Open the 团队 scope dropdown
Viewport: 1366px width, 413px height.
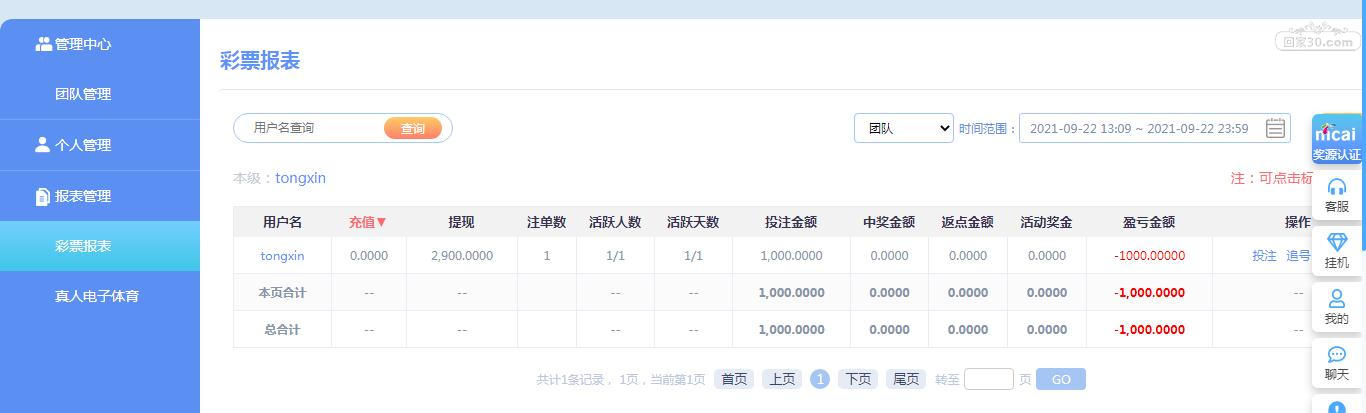904,128
